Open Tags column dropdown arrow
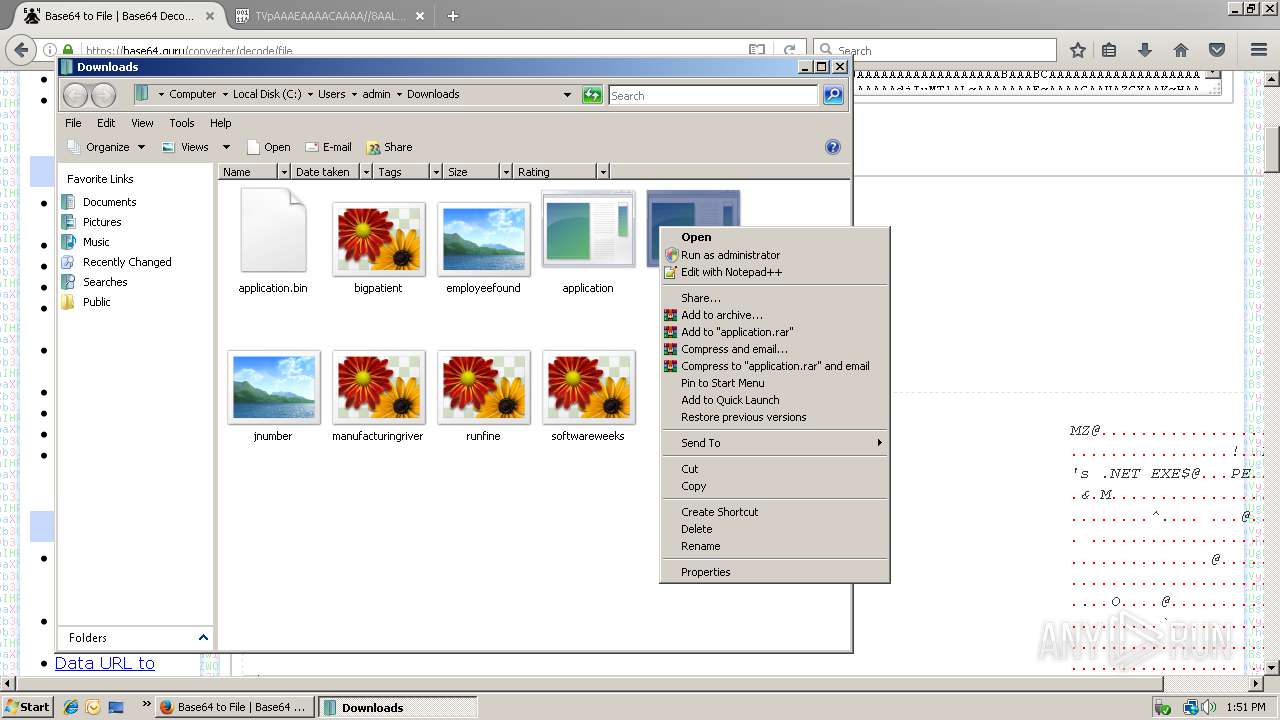Viewport: 1280px width, 720px height. 435,172
